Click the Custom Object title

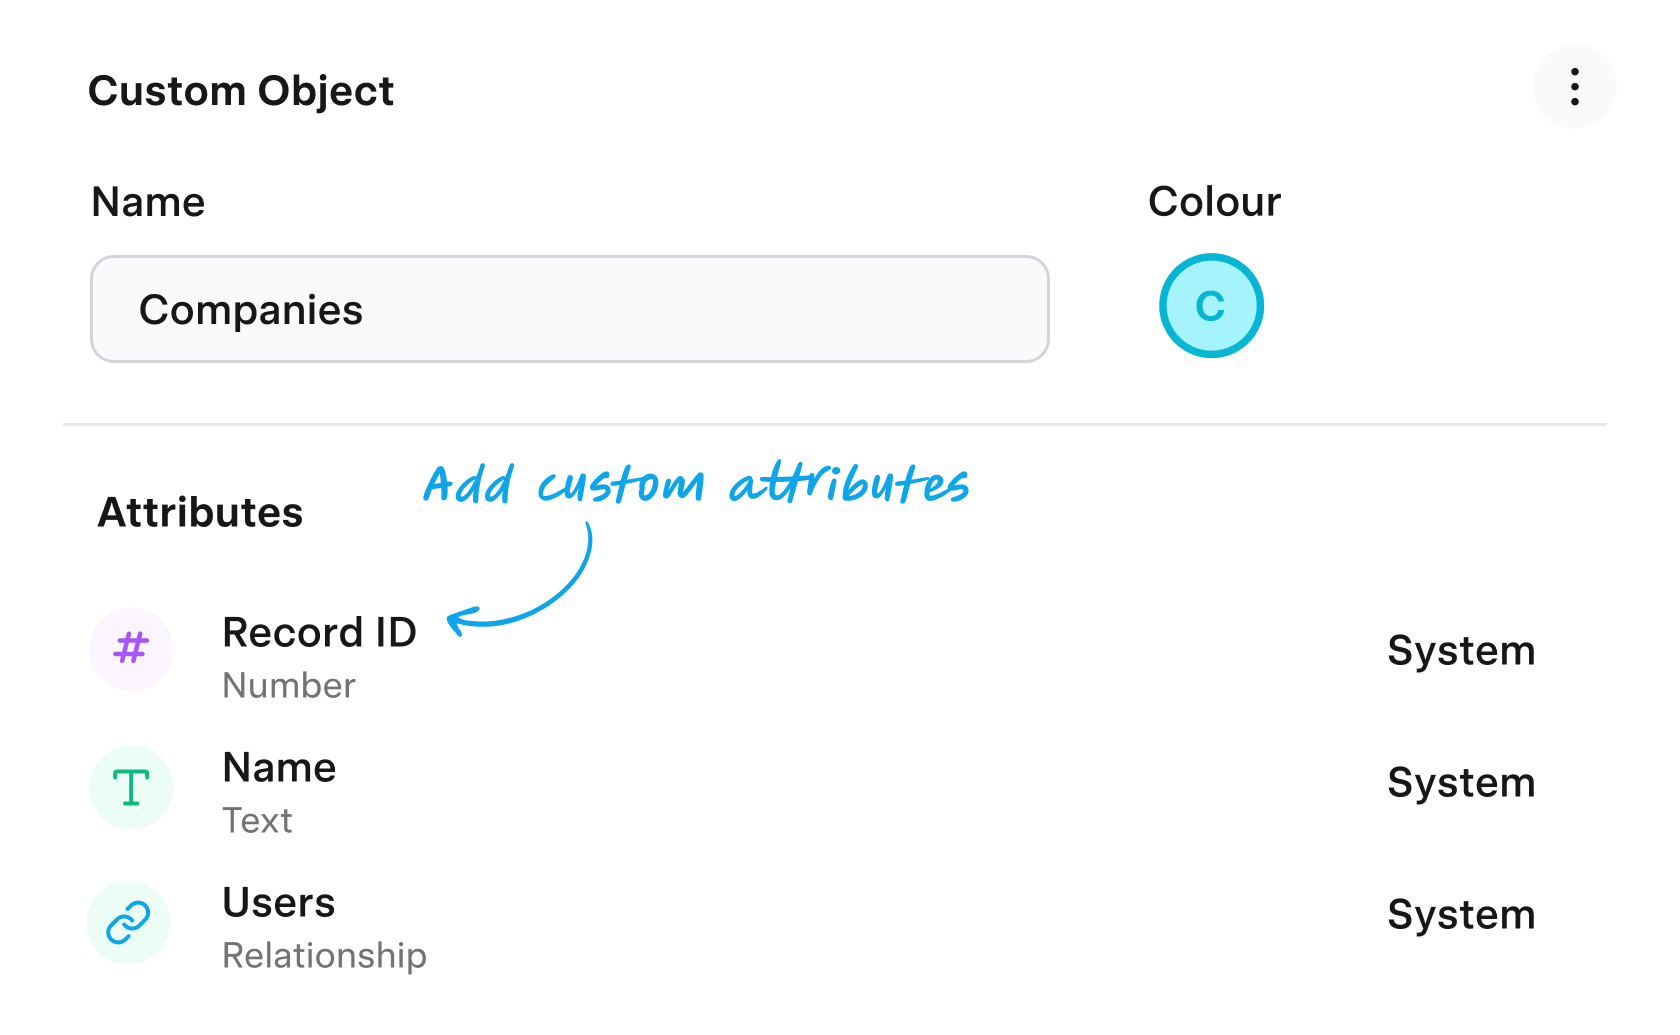[241, 91]
